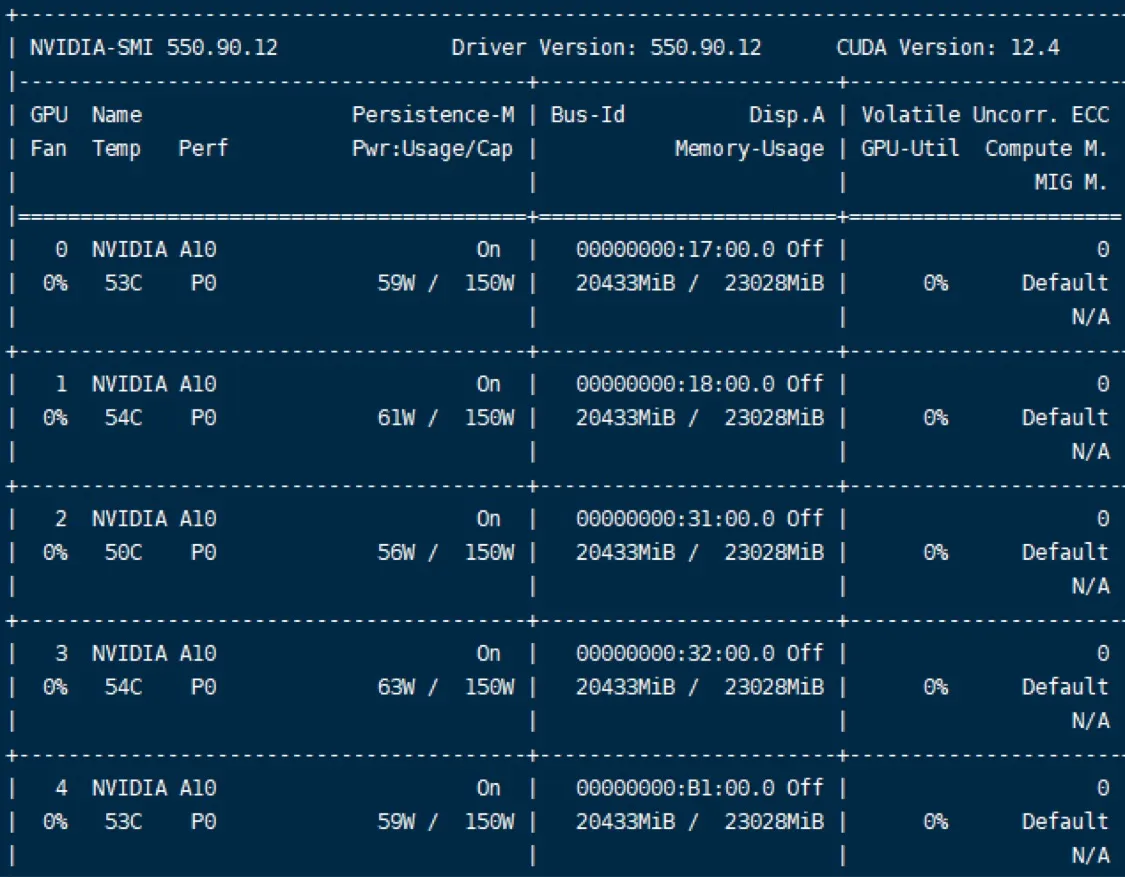Click the "CUDA Version: 12.4" text
The width and height of the screenshot is (1125, 877).
click(948, 47)
